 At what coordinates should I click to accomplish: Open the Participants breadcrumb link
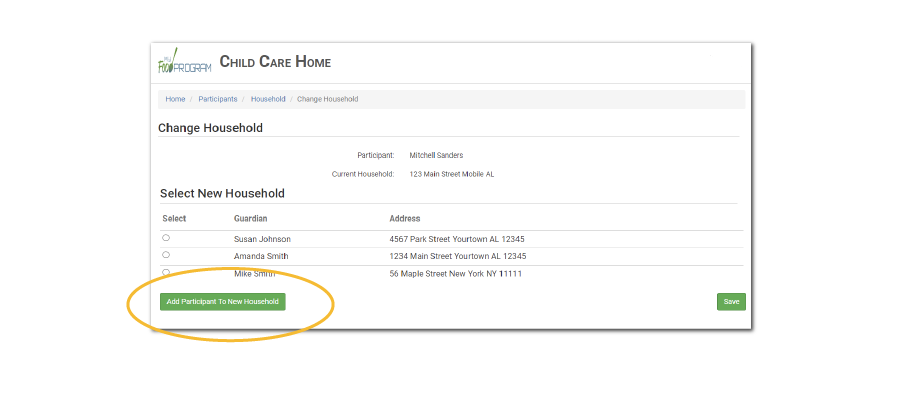pos(218,99)
